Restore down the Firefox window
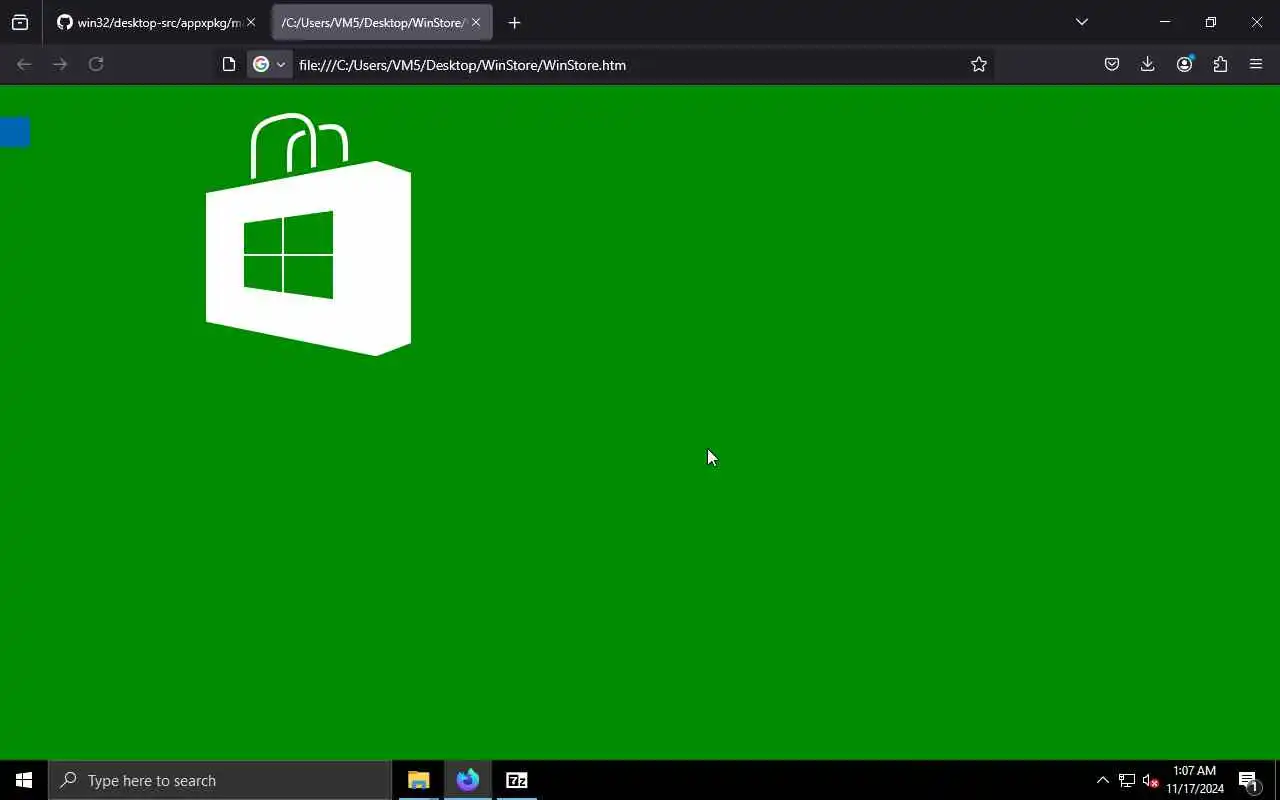Image resolution: width=1280 pixels, height=800 pixels. coord(1211,22)
